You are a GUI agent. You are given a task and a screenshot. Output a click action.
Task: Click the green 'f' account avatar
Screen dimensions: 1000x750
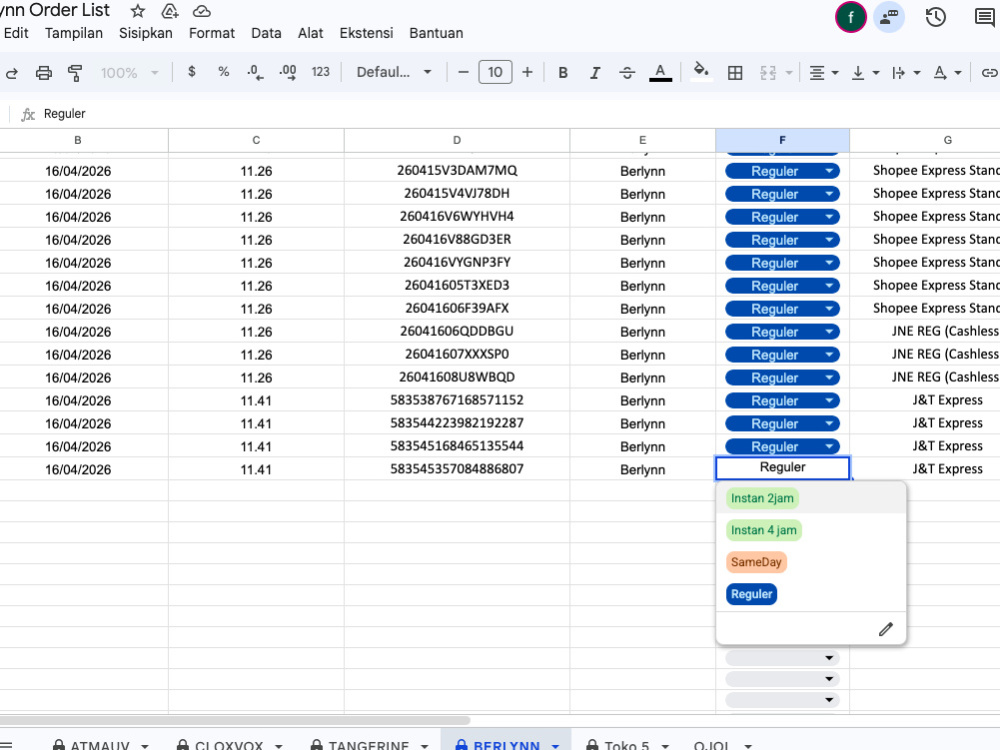click(850, 17)
